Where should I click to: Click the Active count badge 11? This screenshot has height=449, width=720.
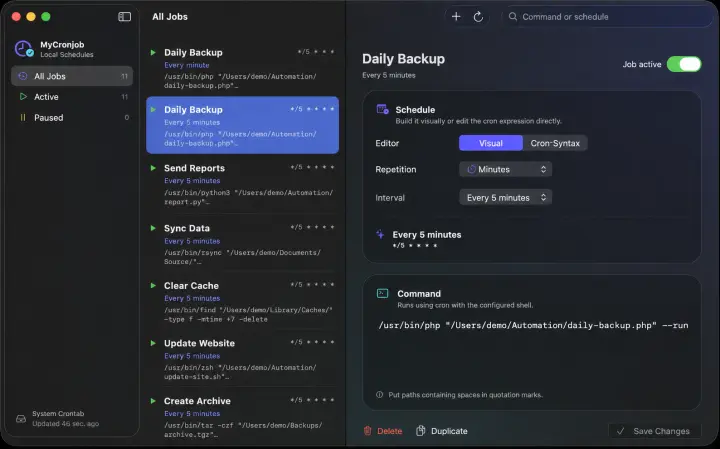[124, 97]
